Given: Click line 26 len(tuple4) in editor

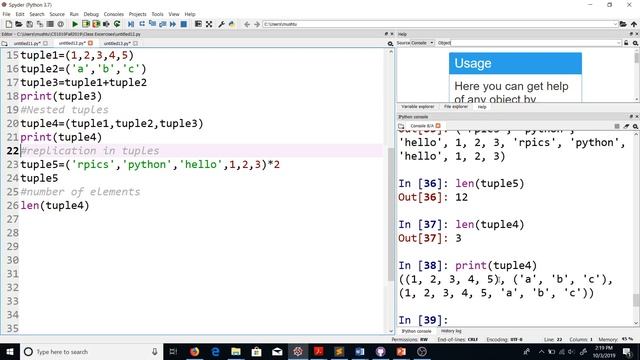Looking at the screenshot, I should (x=55, y=205).
